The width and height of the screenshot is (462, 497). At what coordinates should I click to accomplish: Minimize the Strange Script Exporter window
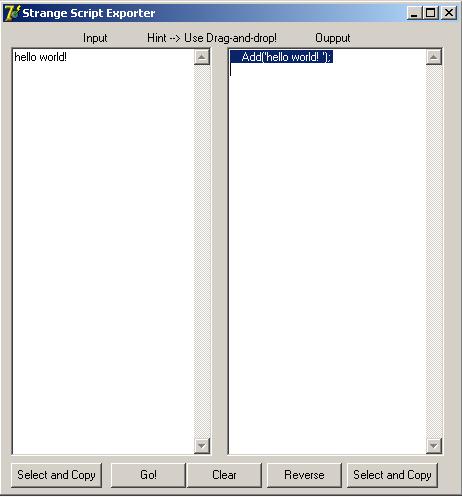[414, 13]
